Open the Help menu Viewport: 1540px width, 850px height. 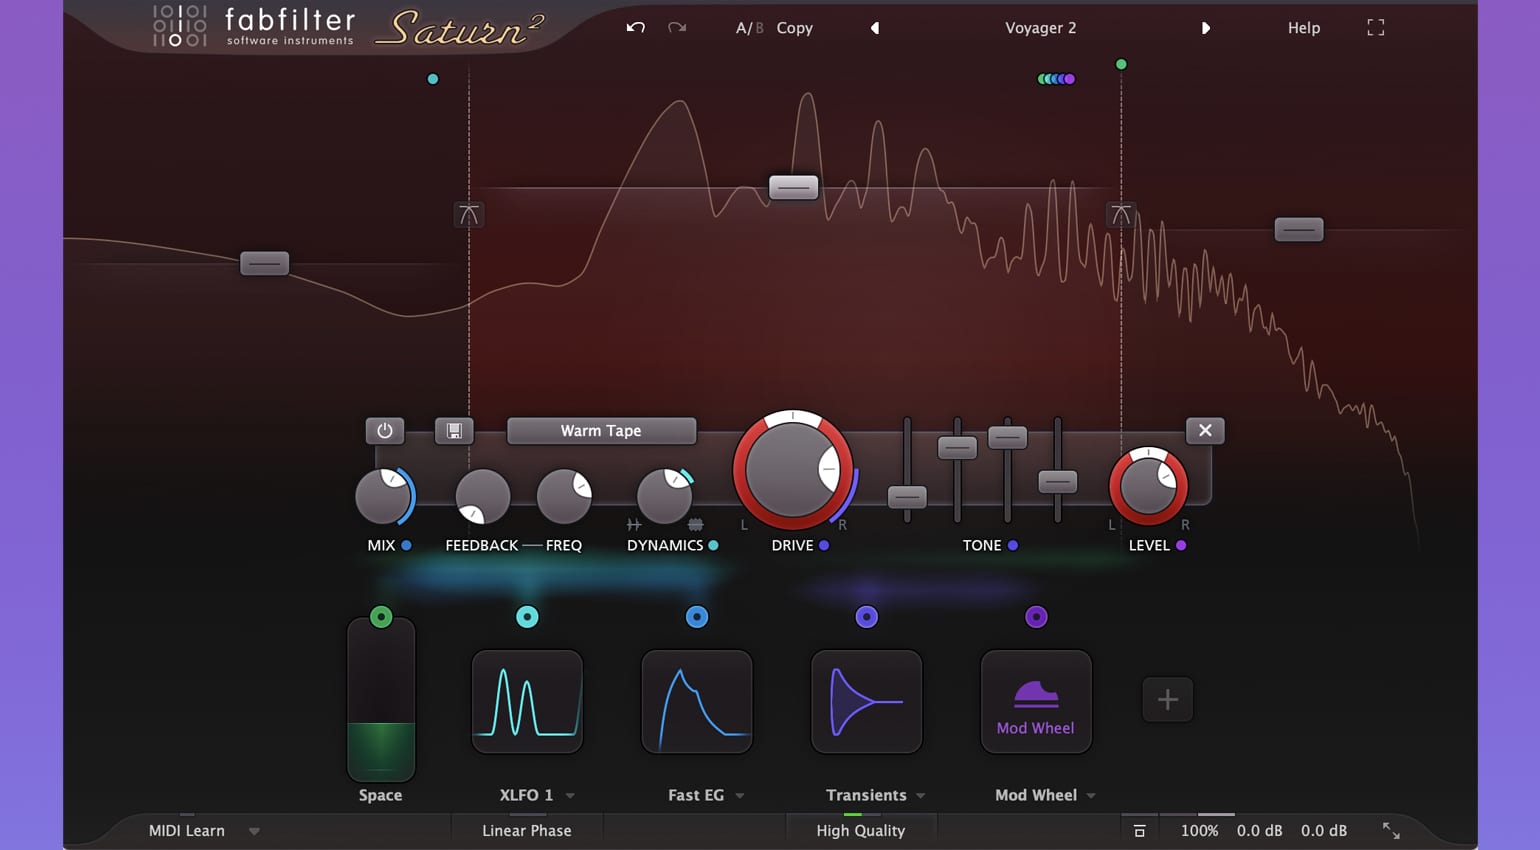[x=1303, y=28]
